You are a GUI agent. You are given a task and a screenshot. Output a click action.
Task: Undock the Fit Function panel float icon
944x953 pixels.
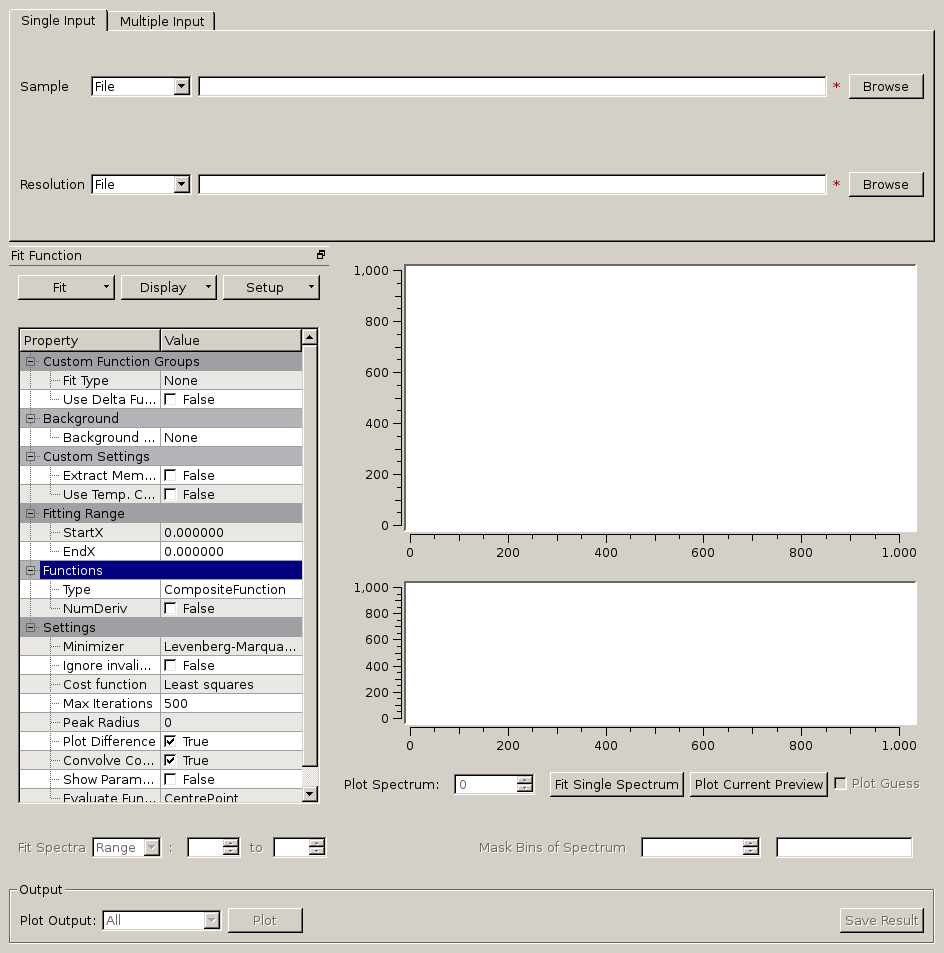(321, 255)
